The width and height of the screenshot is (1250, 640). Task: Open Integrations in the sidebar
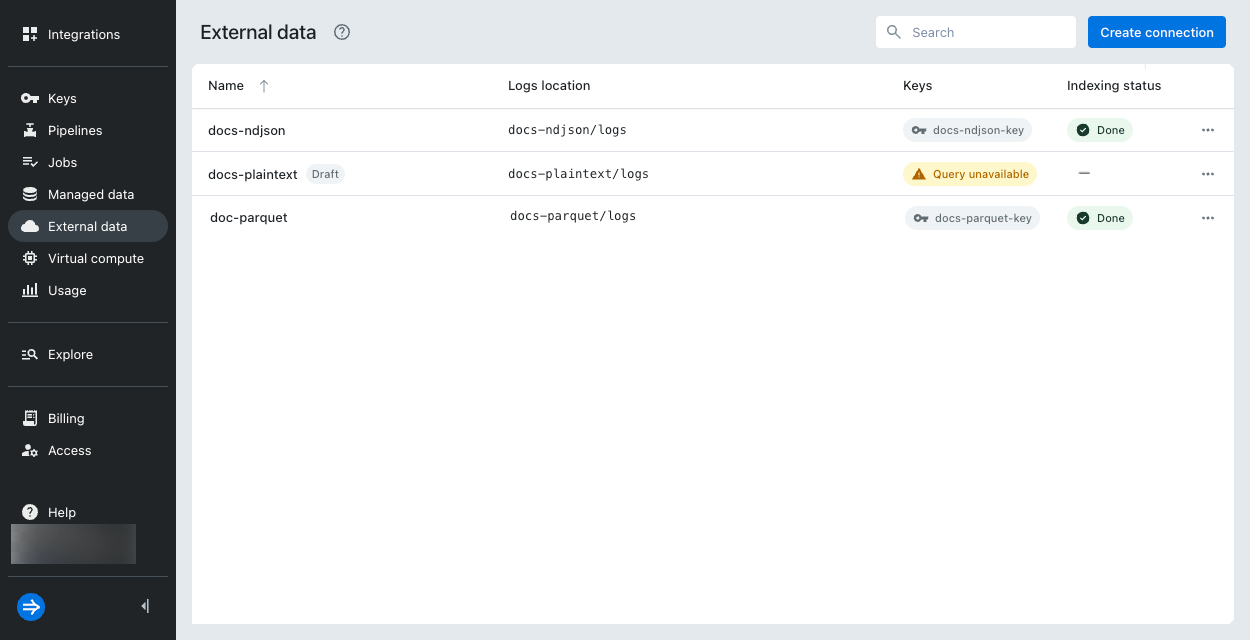pyautogui.click(x=88, y=34)
